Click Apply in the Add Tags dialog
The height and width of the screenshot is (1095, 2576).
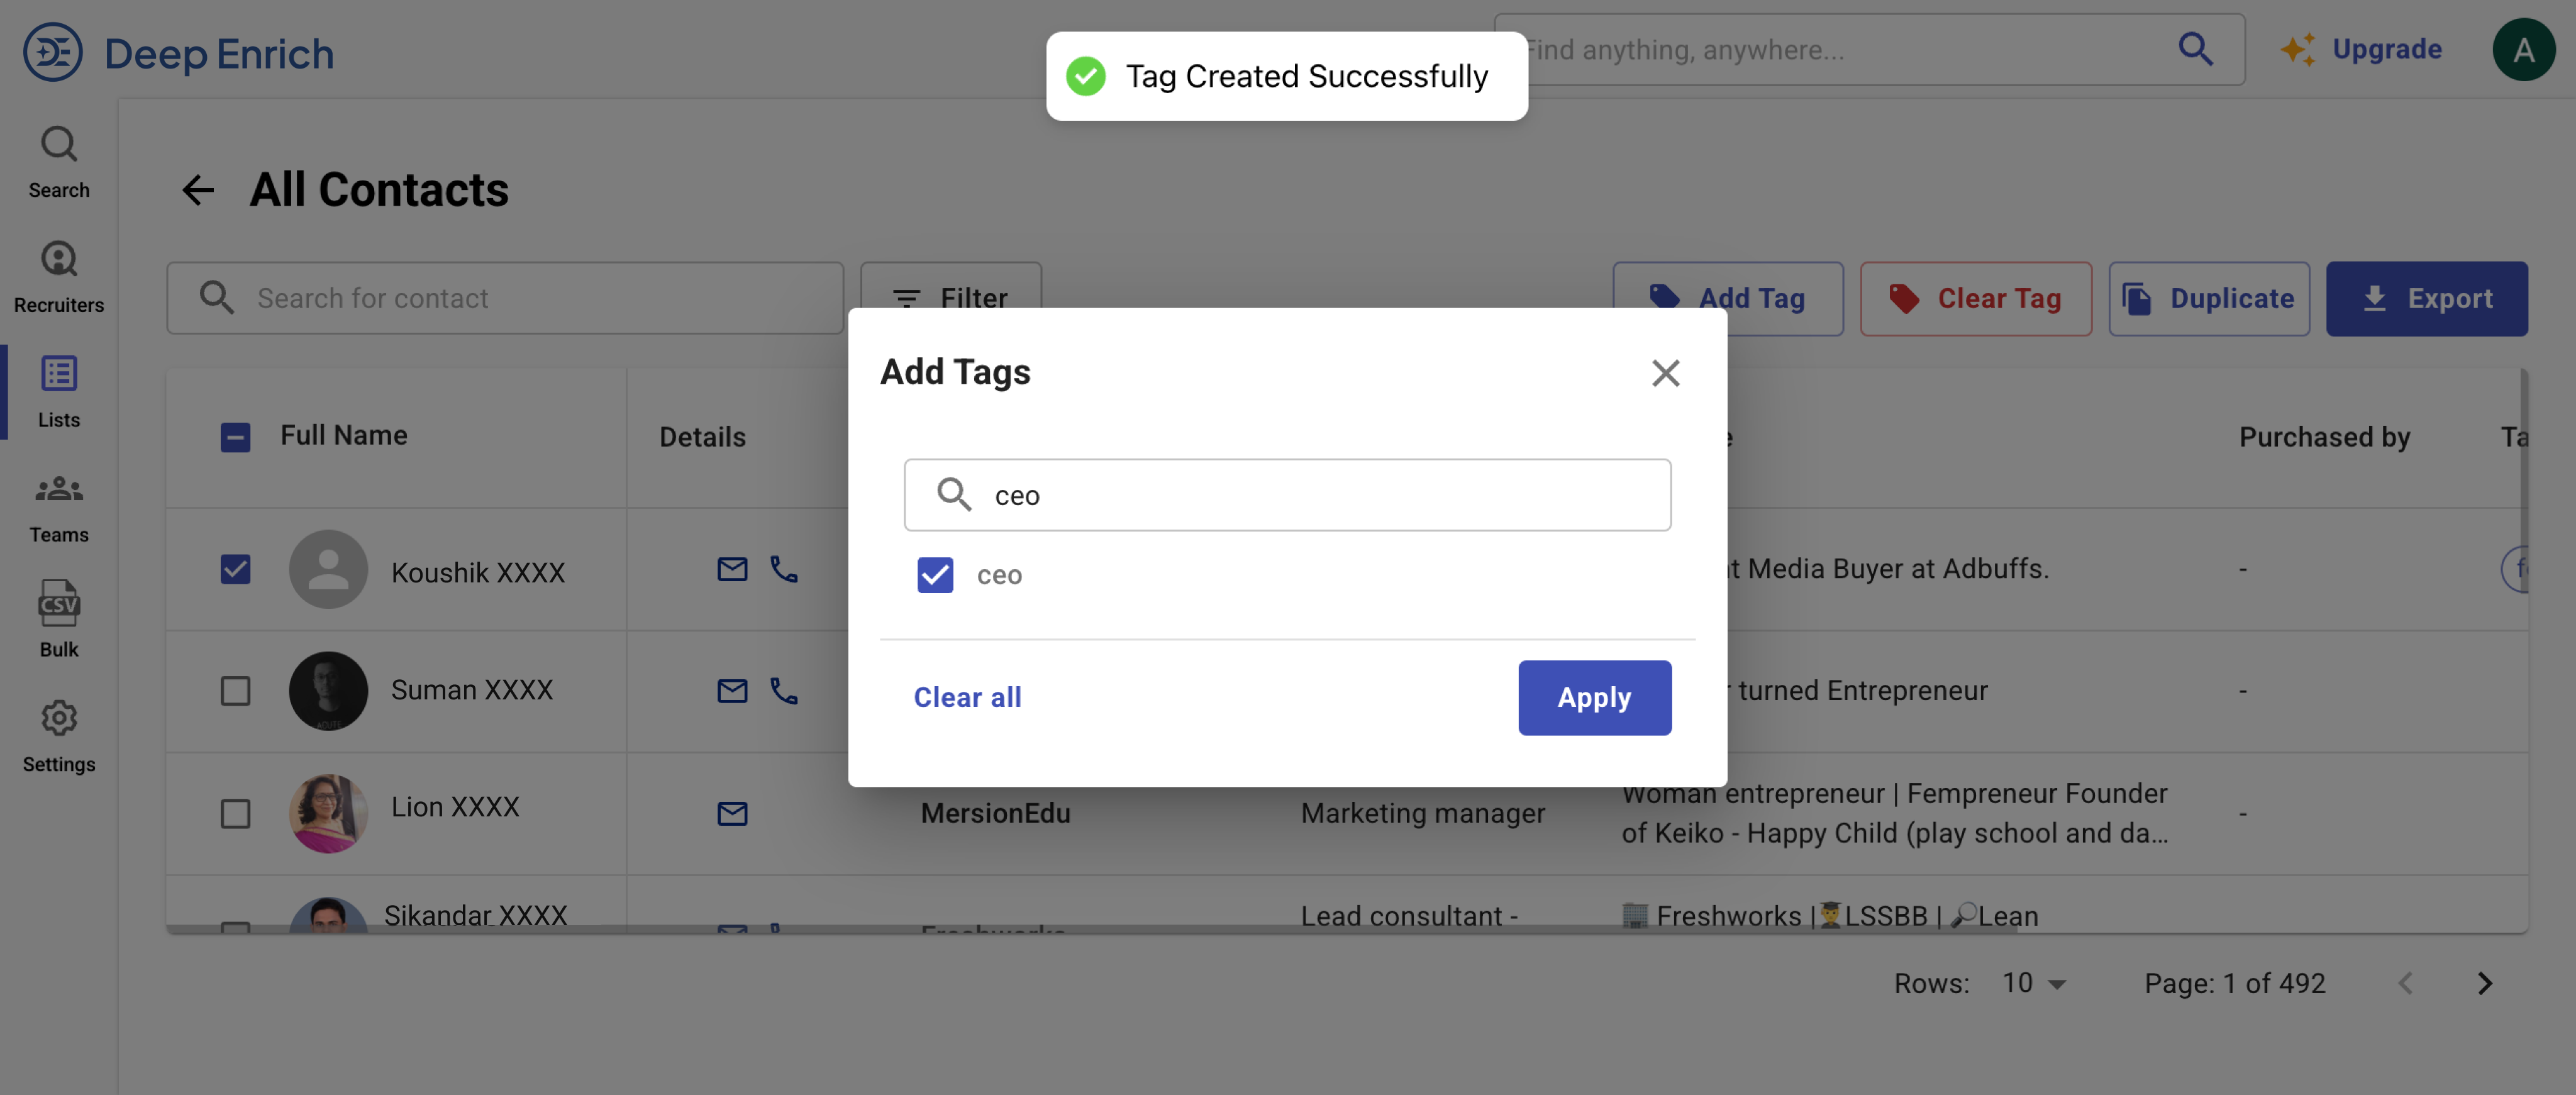coord(1593,697)
